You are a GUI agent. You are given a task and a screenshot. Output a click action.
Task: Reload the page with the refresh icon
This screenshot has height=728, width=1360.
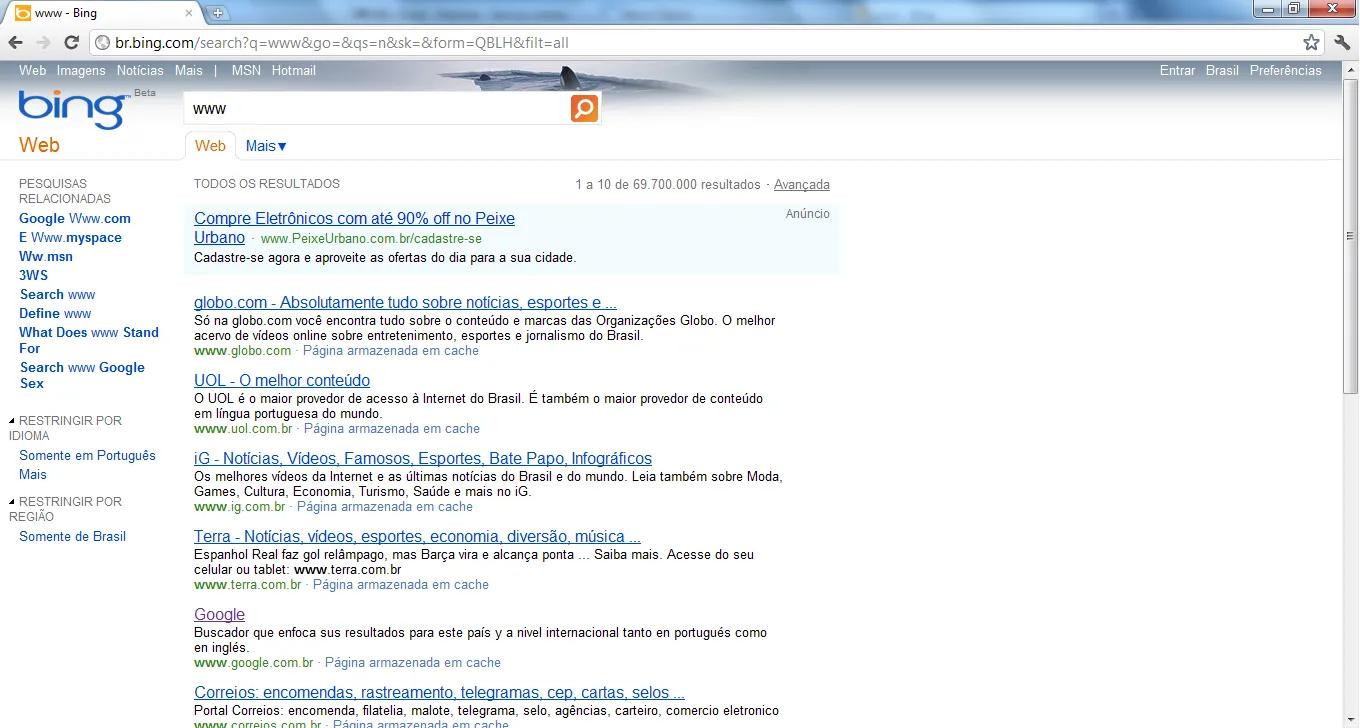tap(71, 42)
